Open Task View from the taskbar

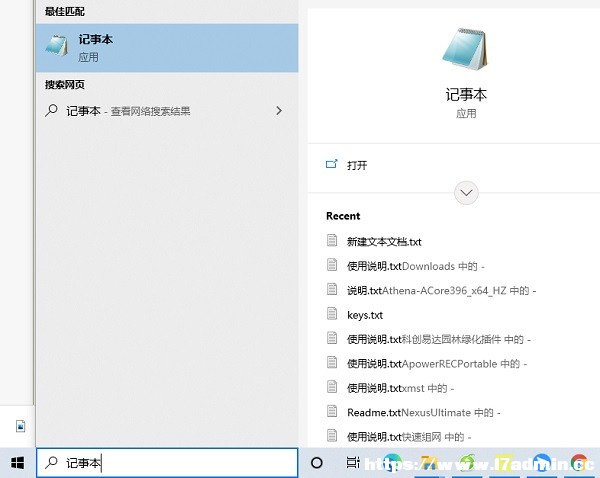(x=353, y=463)
